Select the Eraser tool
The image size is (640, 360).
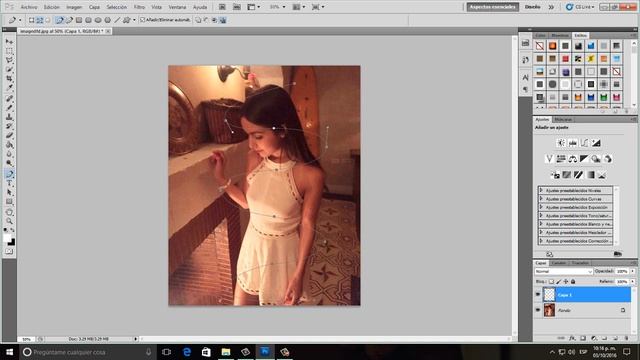(x=9, y=136)
